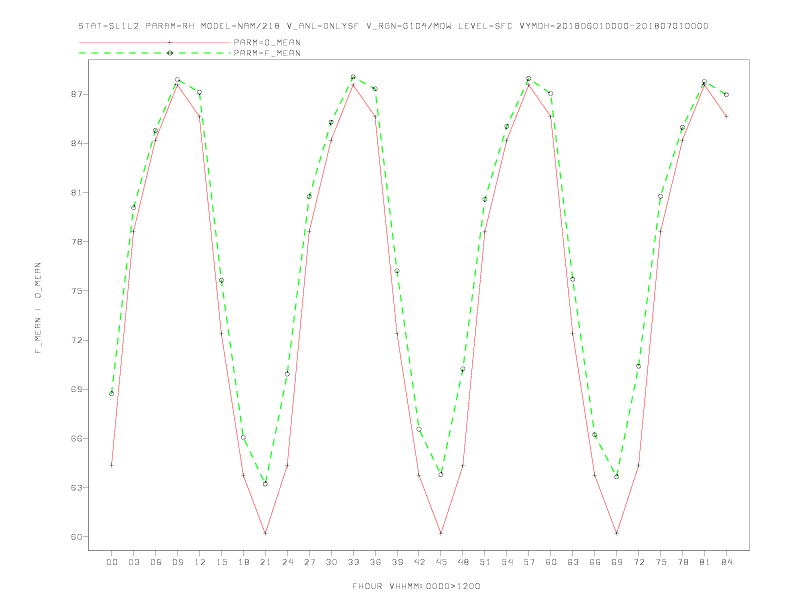Click x-axis tick label 54

(x=507, y=562)
